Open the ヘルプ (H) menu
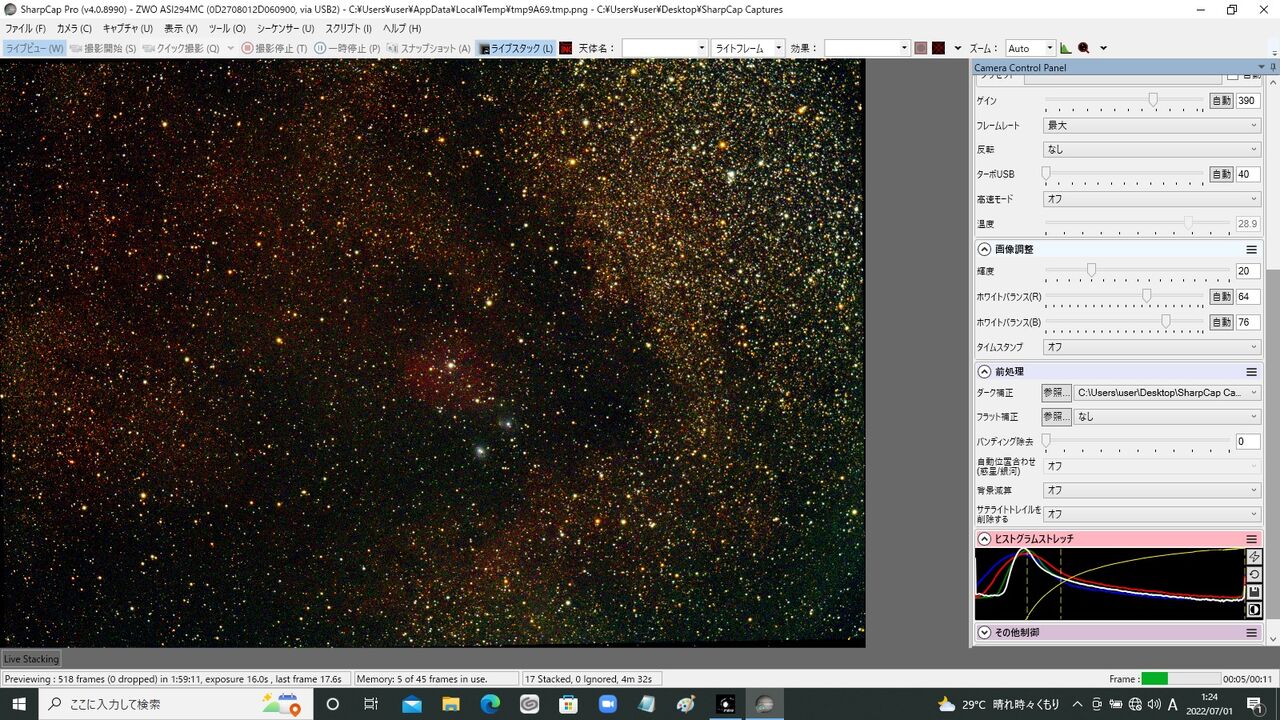Image resolution: width=1280 pixels, height=720 pixels. (x=402, y=29)
